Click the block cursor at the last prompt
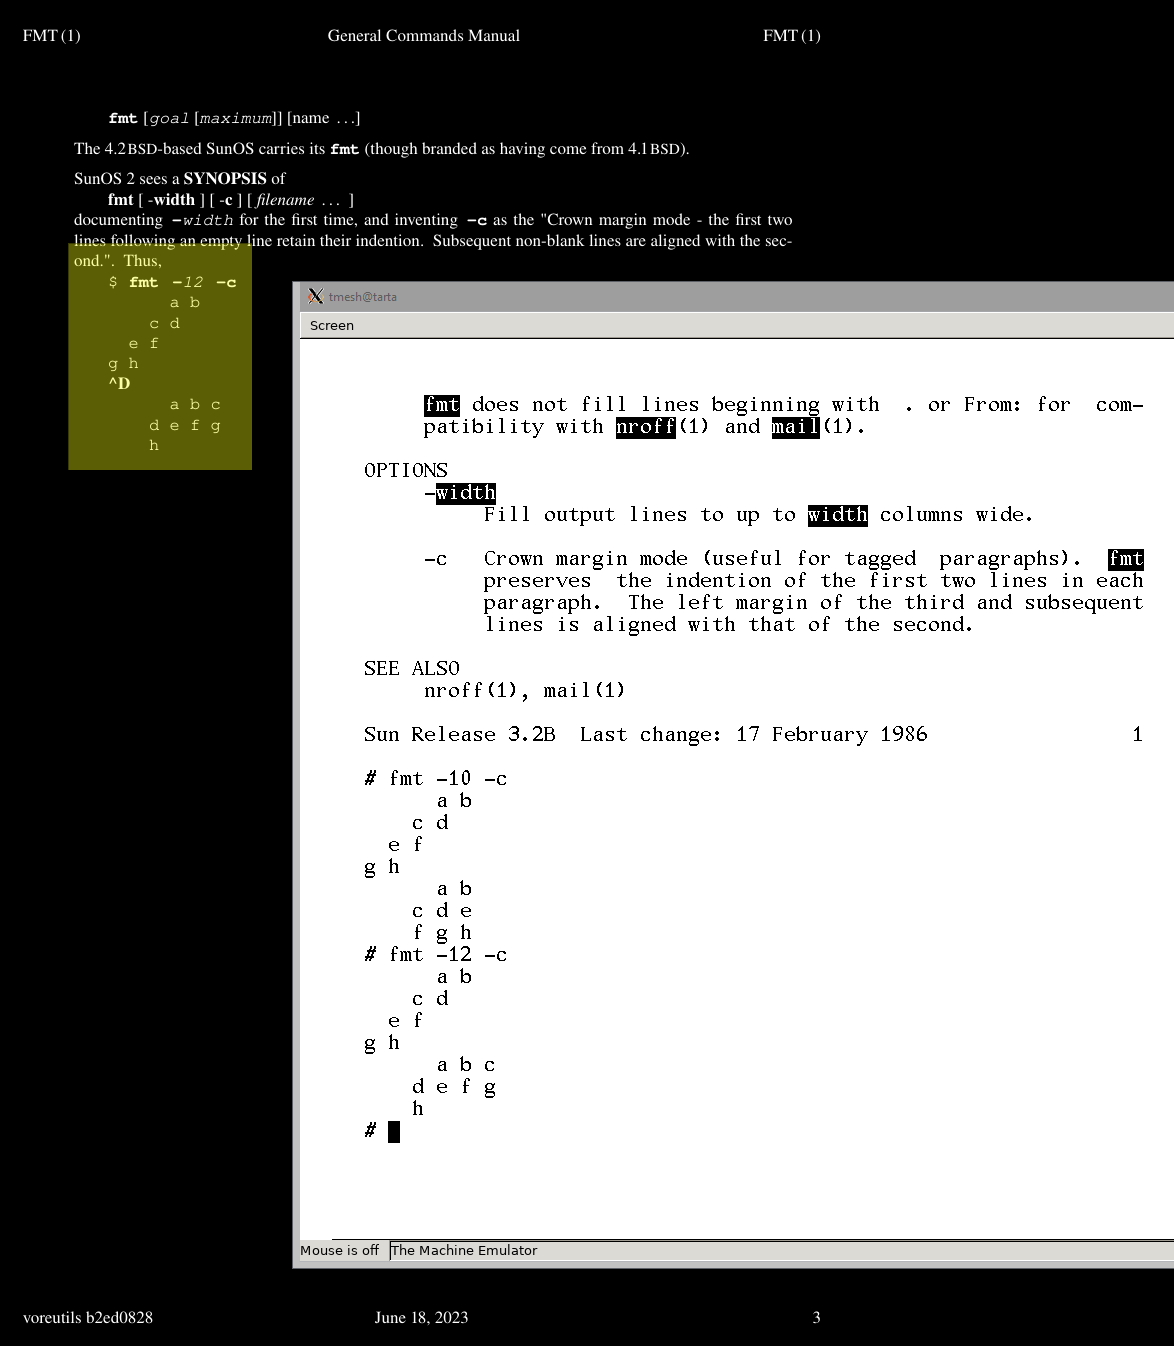The height and width of the screenshot is (1346, 1174). (394, 1132)
